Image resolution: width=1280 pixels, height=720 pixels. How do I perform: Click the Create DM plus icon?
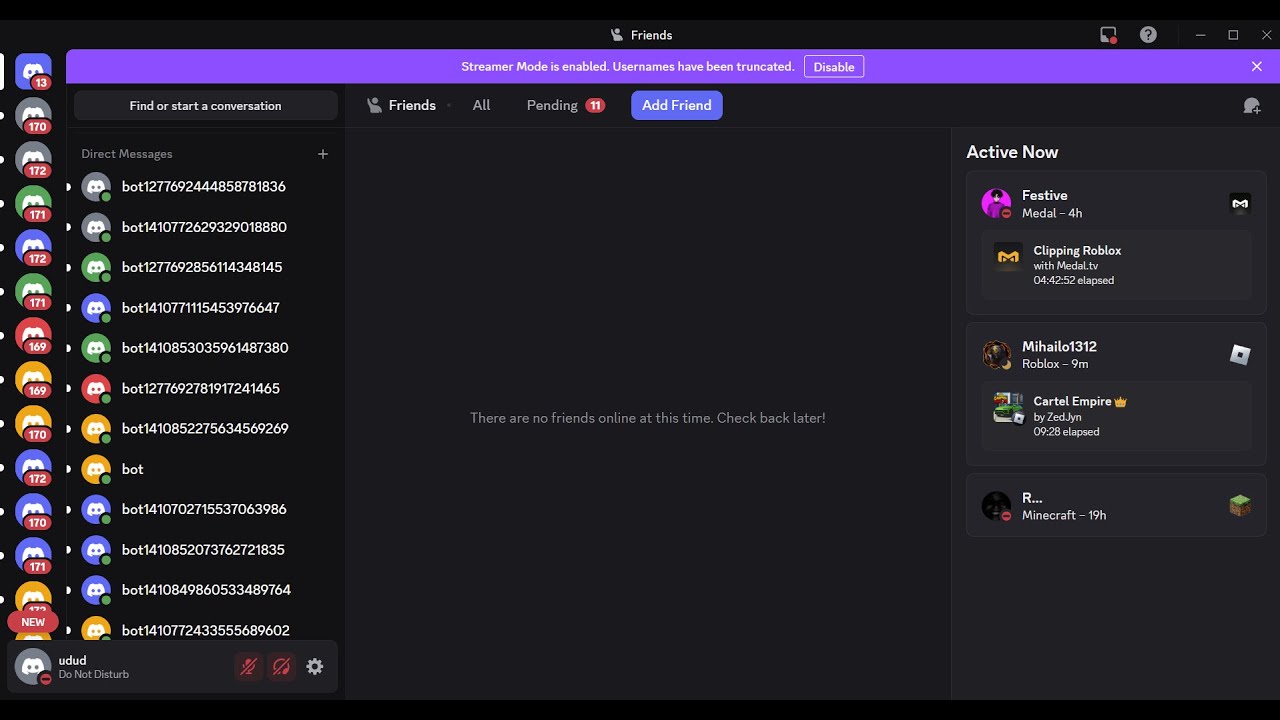click(x=323, y=154)
